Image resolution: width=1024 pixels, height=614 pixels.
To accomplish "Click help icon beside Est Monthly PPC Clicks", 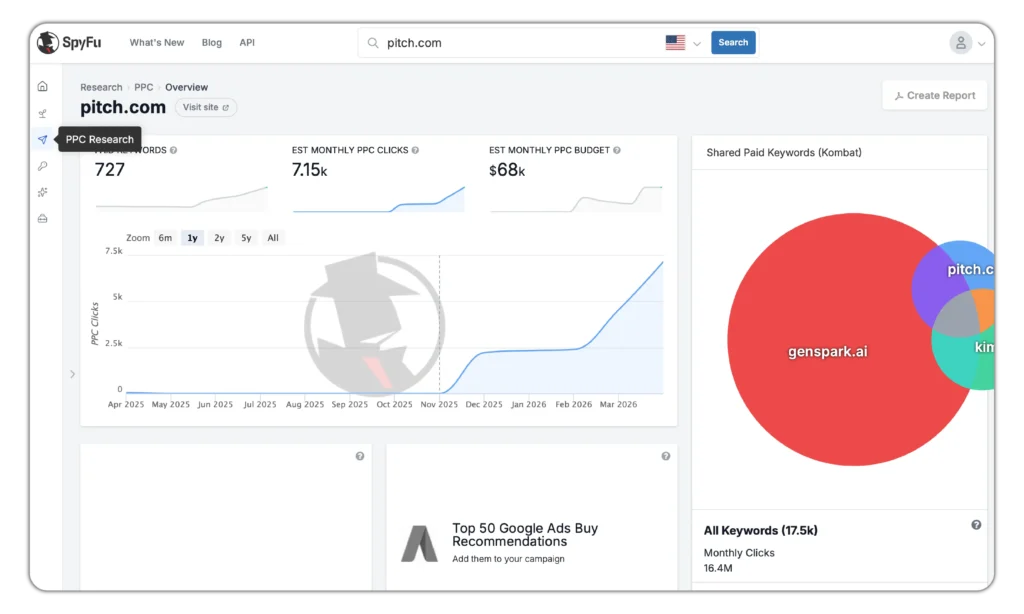I will (415, 150).
